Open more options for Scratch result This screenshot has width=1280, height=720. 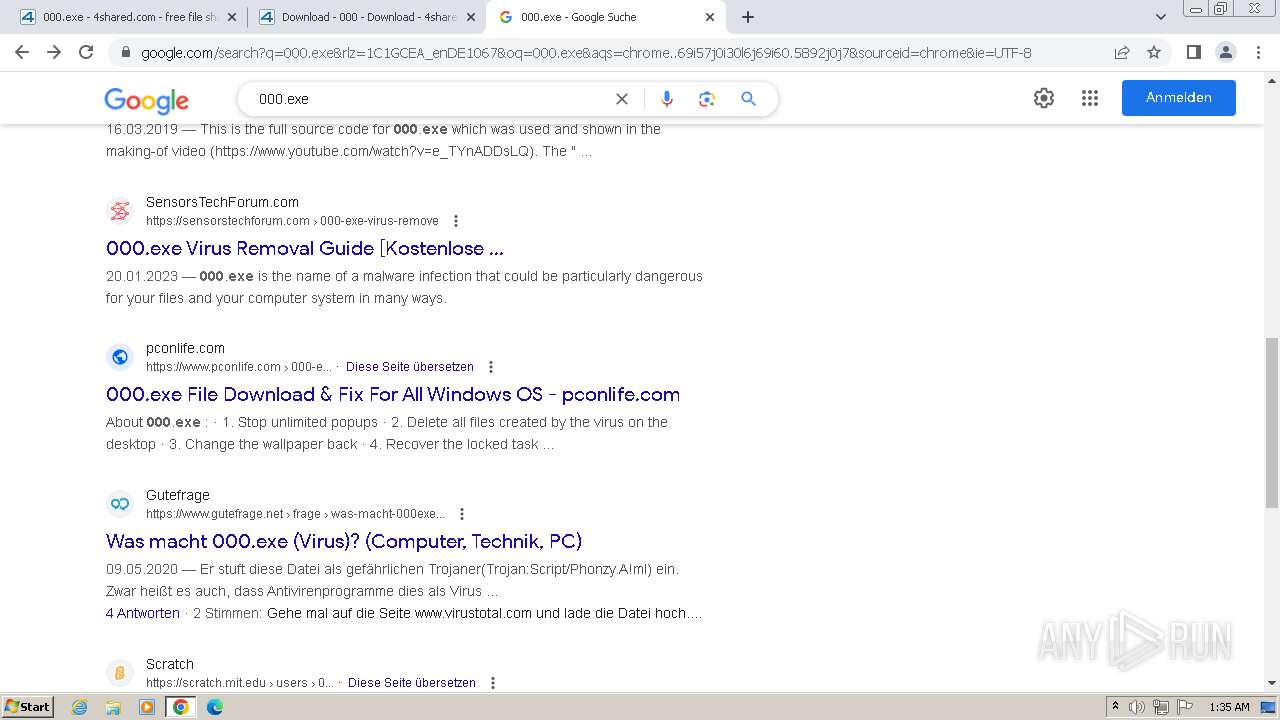tap(492, 683)
